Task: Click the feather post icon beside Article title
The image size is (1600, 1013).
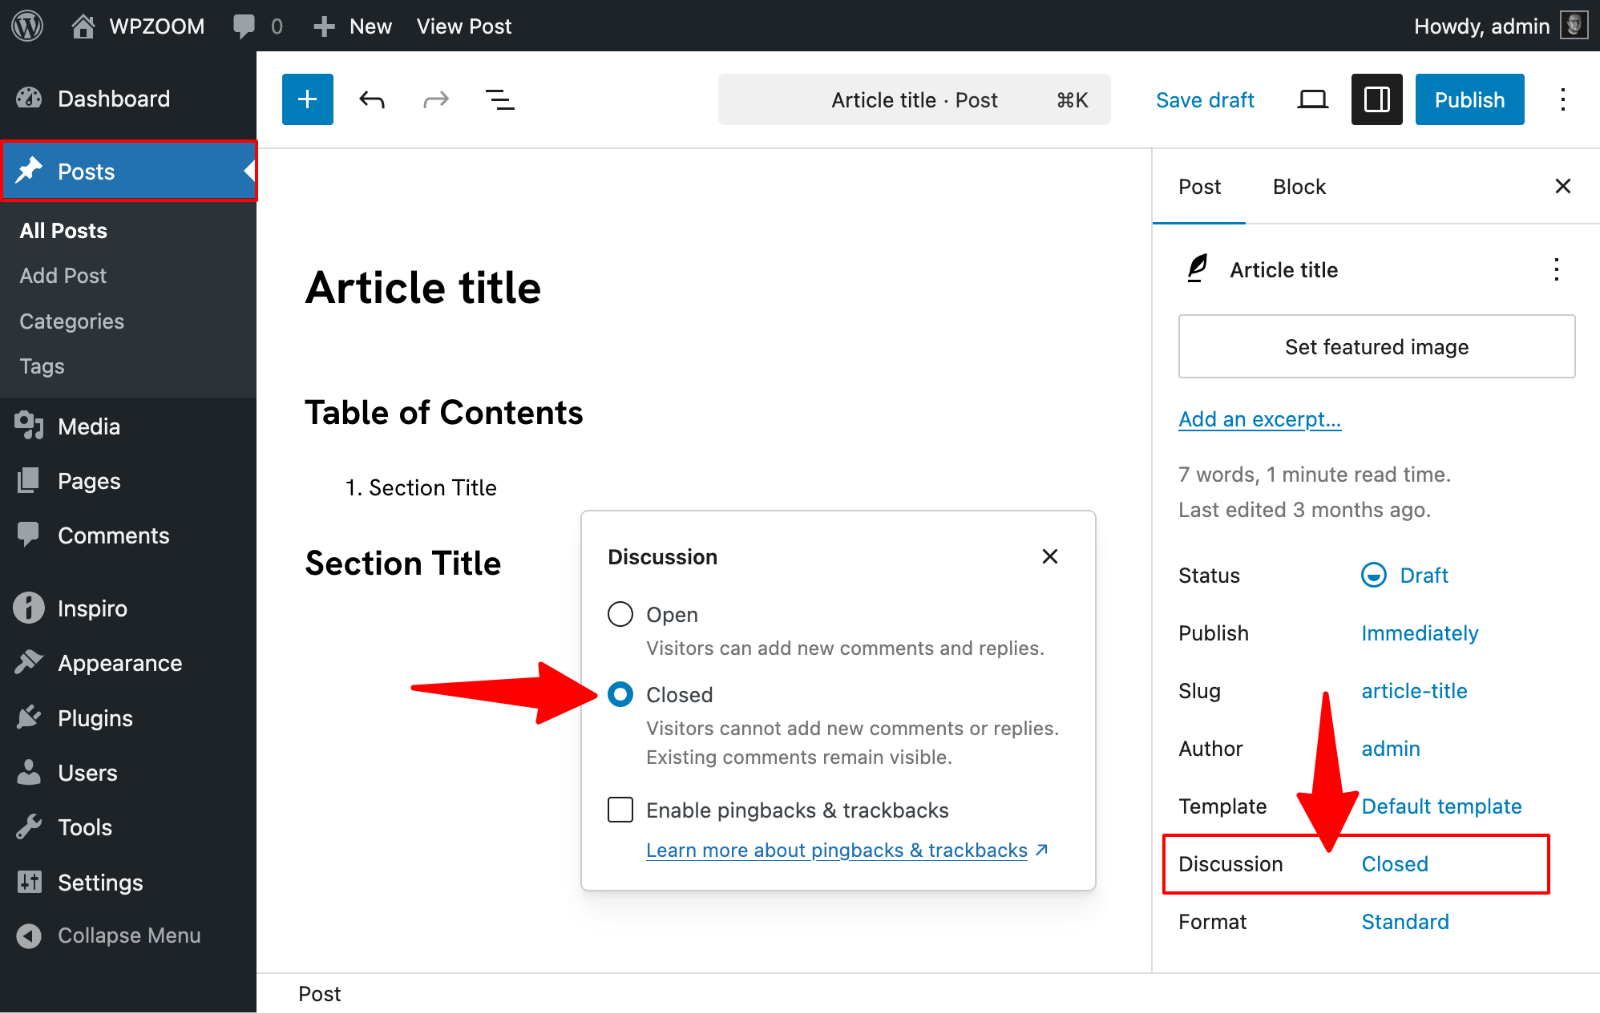Action: pos(1197,269)
